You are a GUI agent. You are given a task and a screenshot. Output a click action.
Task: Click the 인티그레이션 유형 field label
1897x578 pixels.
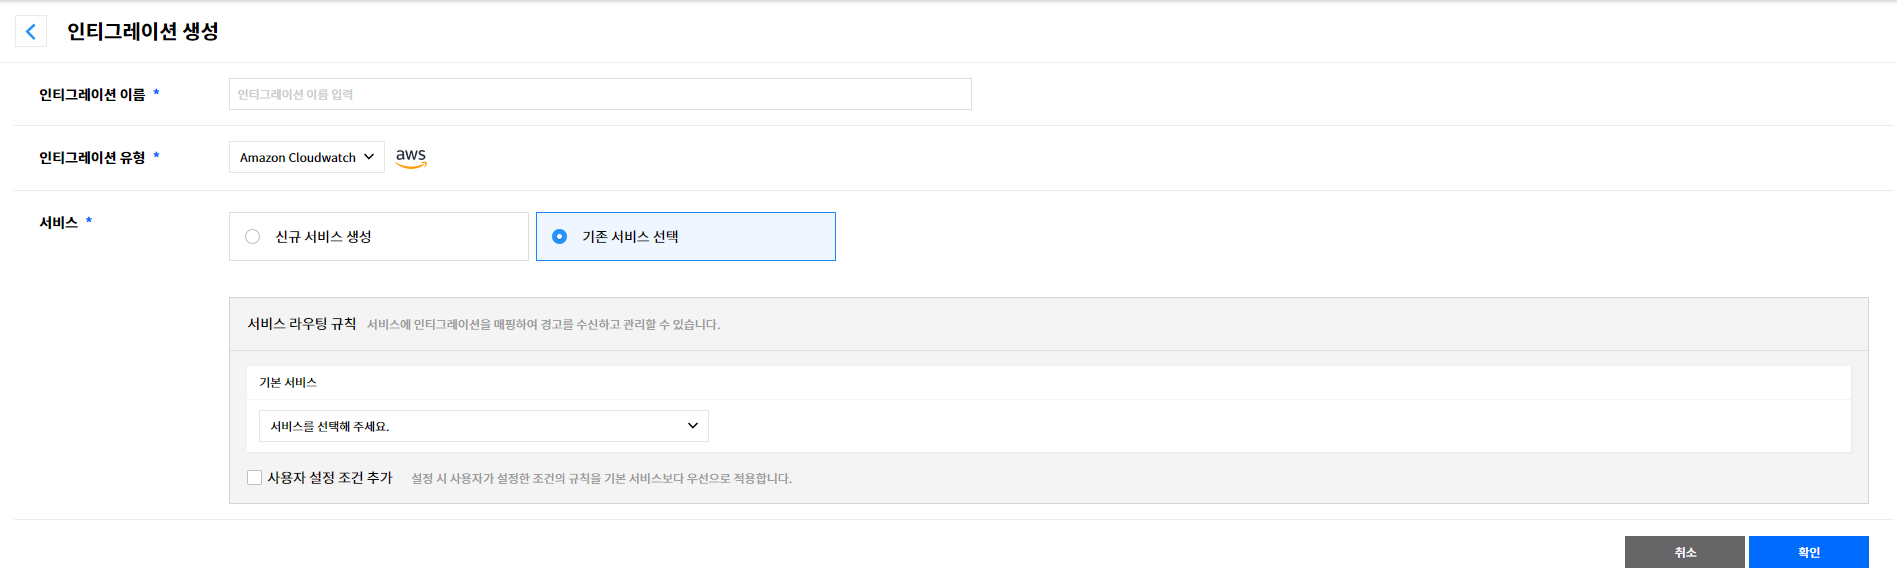point(92,158)
